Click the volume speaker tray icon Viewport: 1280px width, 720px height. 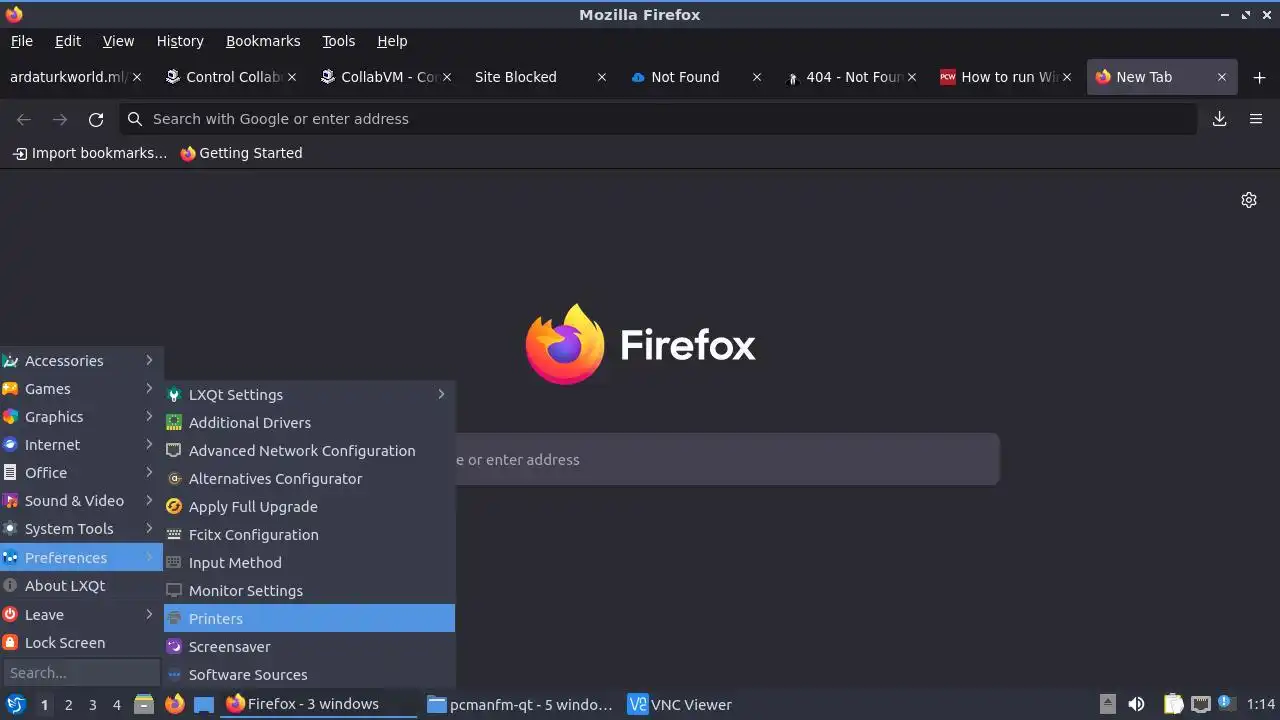coord(1136,704)
